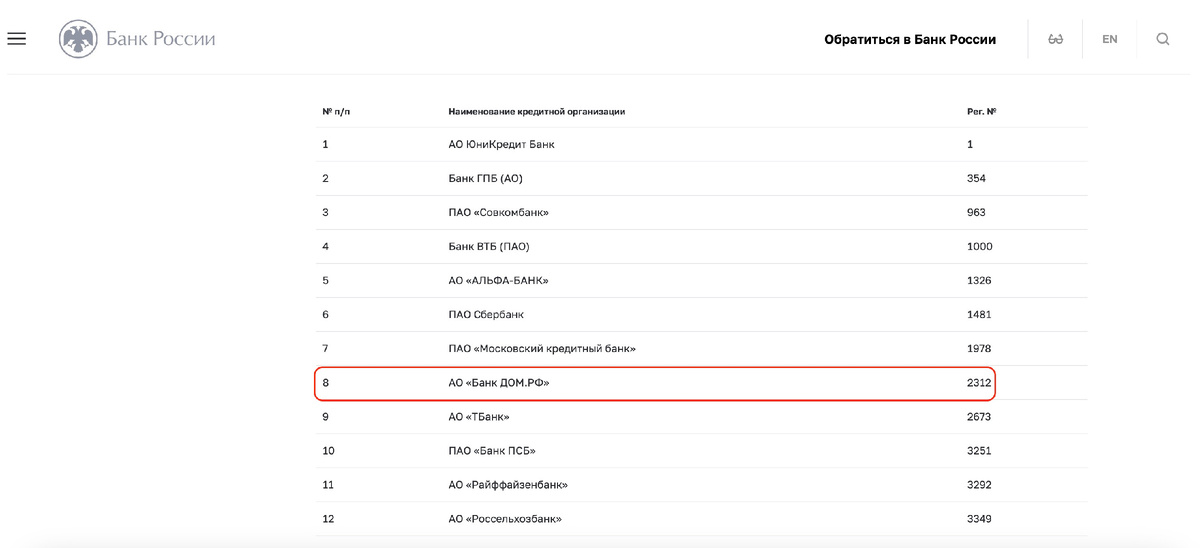The height and width of the screenshot is (548, 1200).
Task: Select registration number 1481
Action: [x=979, y=315]
